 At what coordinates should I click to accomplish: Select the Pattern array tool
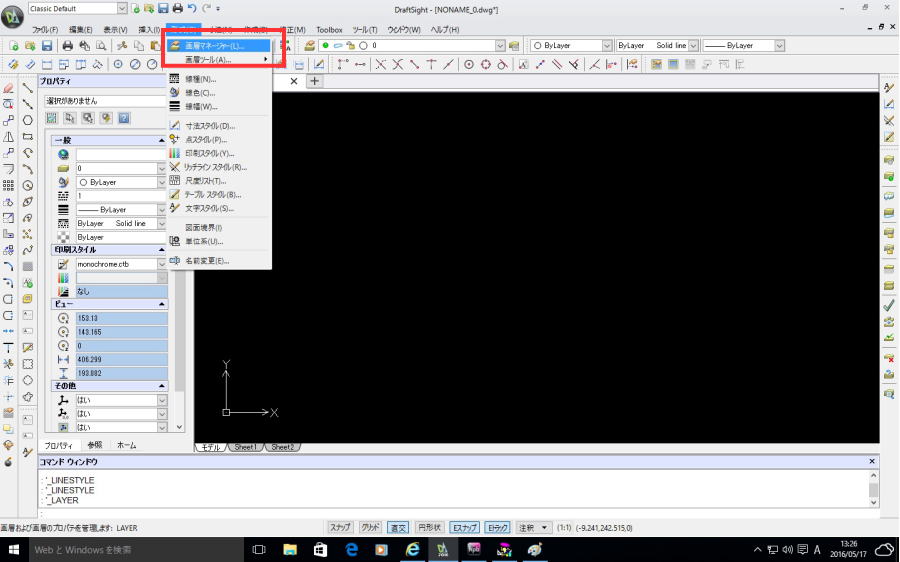coord(8,185)
